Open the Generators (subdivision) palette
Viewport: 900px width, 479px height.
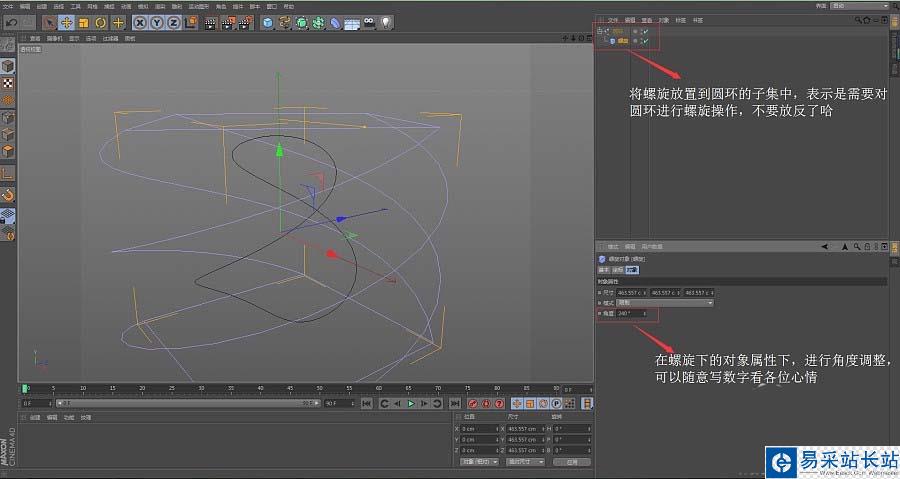[301, 23]
